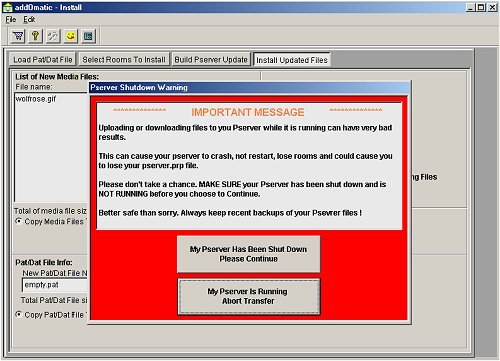Click the yellow smiley face toolbar icon
The width and height of the screenshot is (500, 361).
pos(70,36)
